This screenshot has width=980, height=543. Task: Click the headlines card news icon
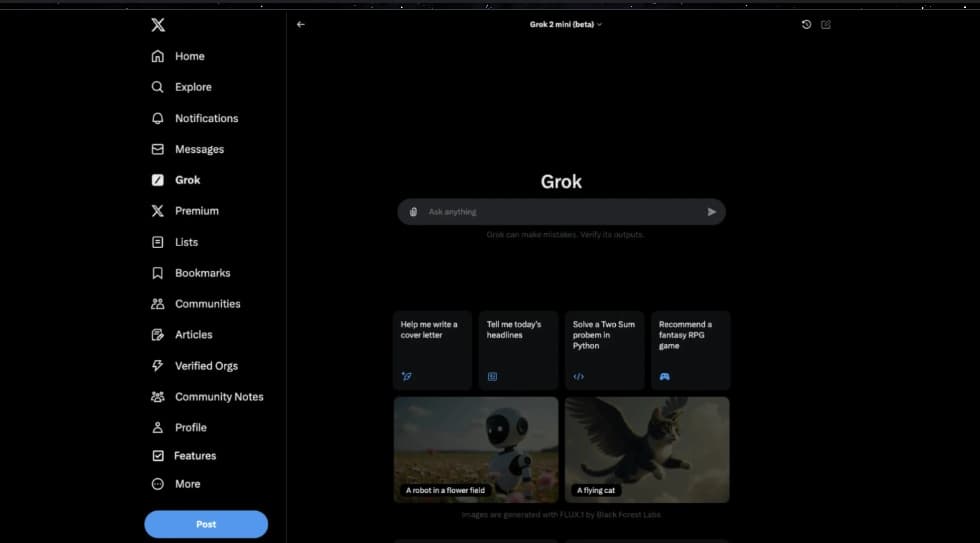492,376
